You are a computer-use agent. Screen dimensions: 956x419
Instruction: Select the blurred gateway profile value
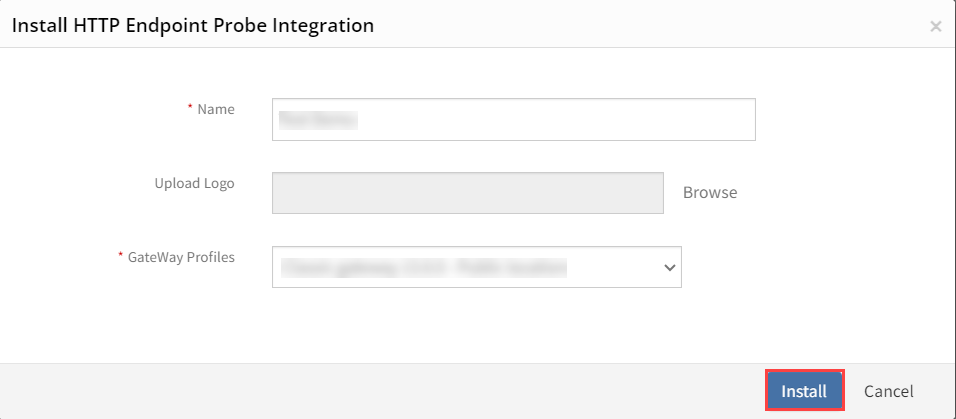coord(424,267)
